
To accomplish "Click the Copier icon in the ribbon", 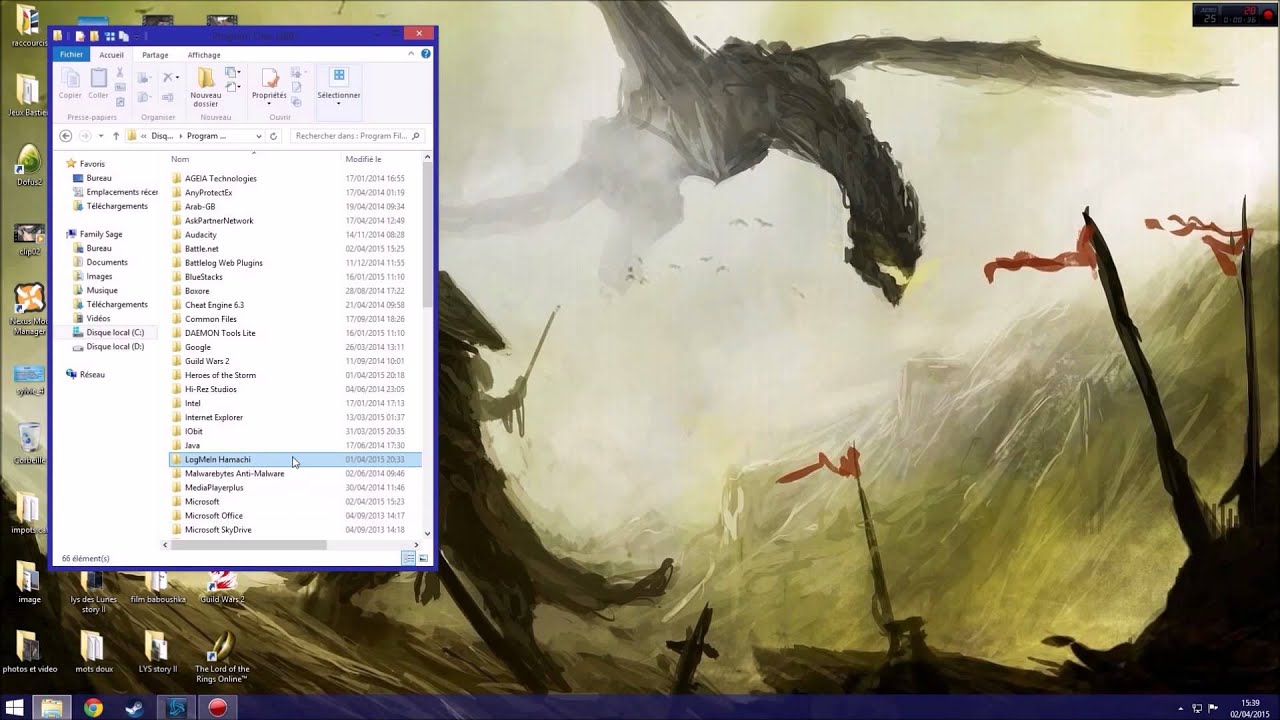I will (70, 78).
